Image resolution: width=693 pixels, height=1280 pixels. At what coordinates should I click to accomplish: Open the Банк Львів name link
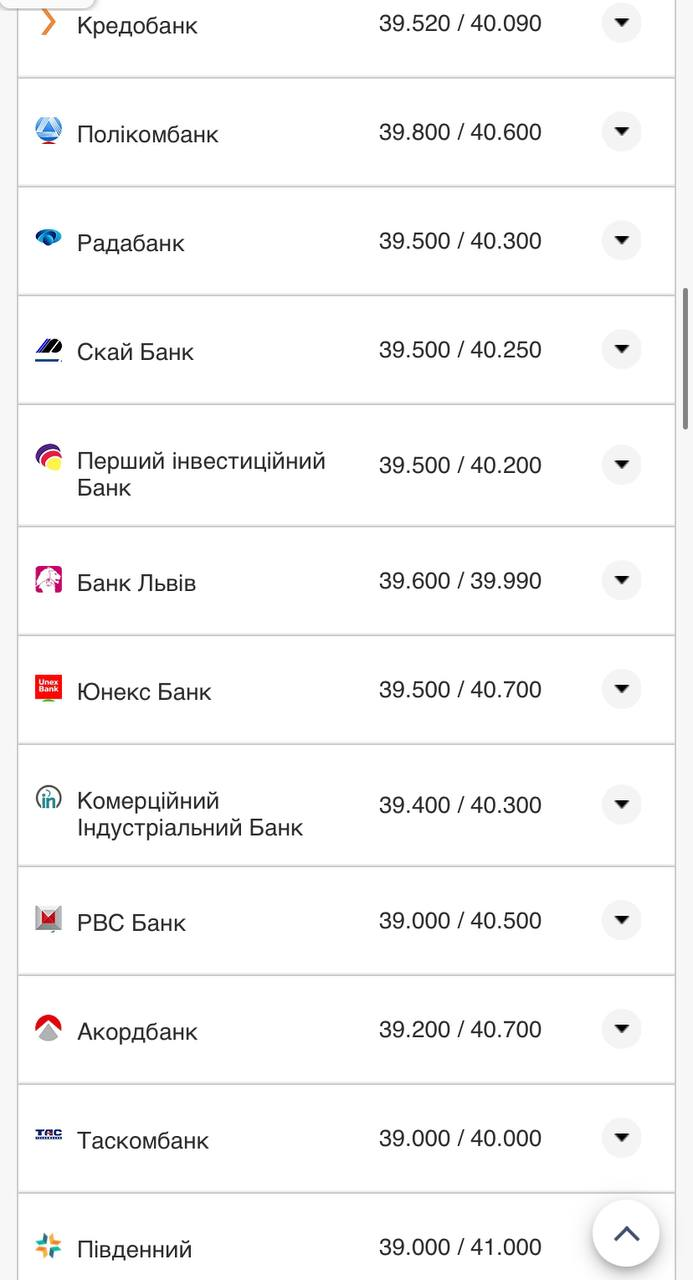pos(136,583)
